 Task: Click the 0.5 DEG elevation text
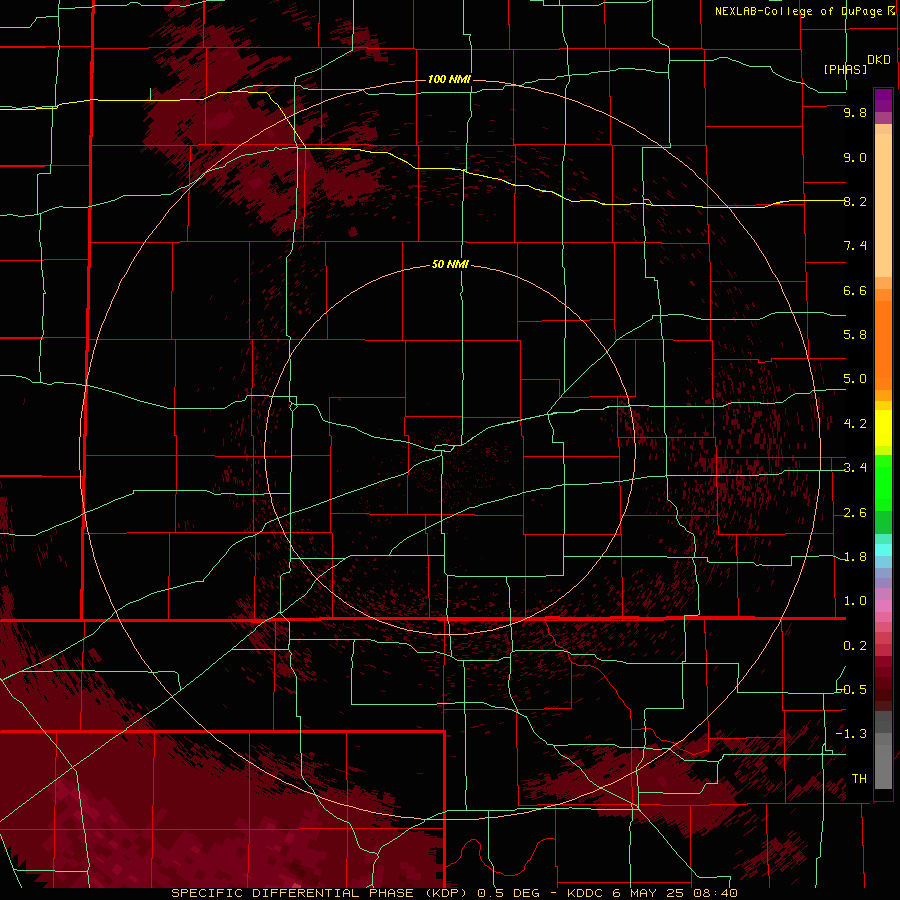pos(509,893)
